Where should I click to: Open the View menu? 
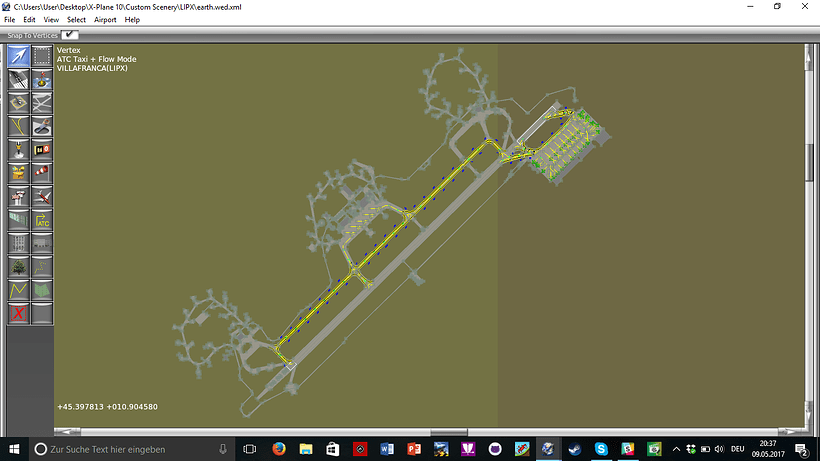51,20
